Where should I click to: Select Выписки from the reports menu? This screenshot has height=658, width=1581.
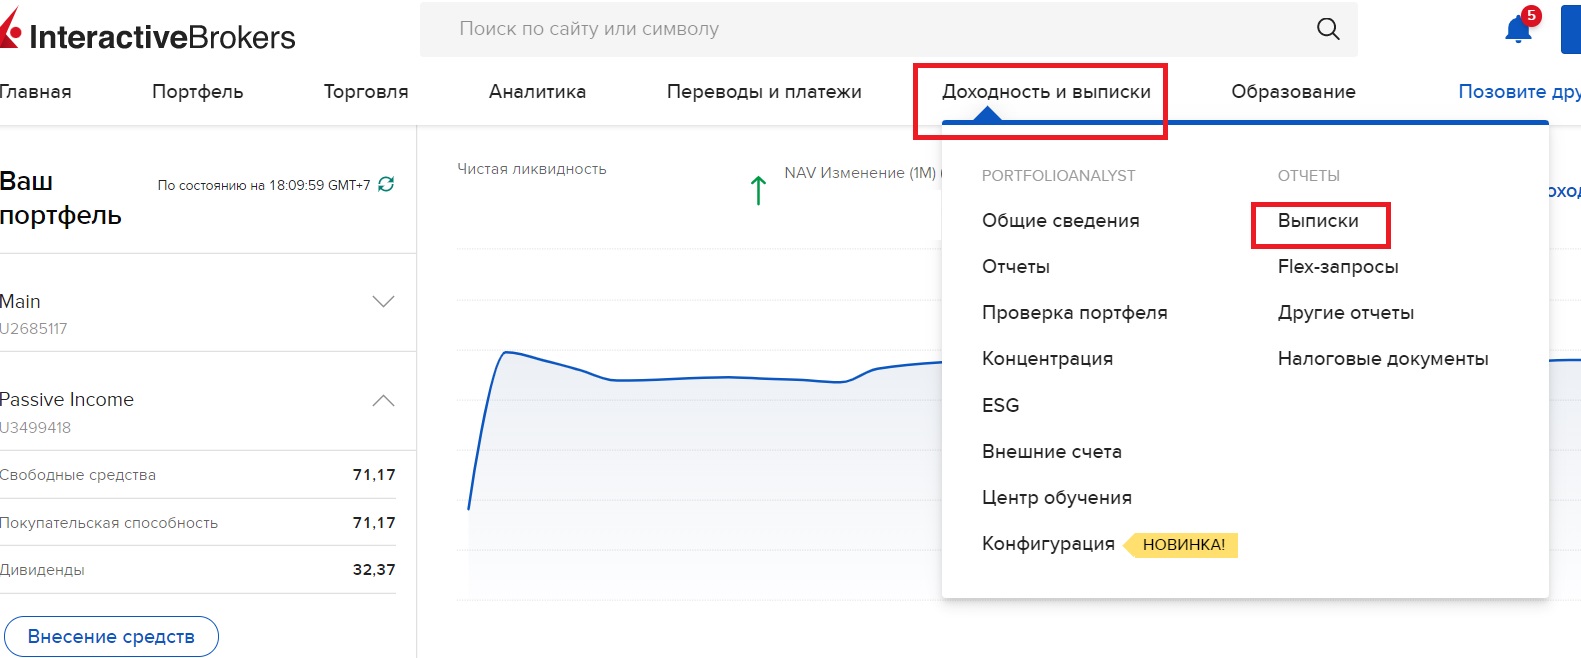pyautogui.click(x=1318, y=221)
